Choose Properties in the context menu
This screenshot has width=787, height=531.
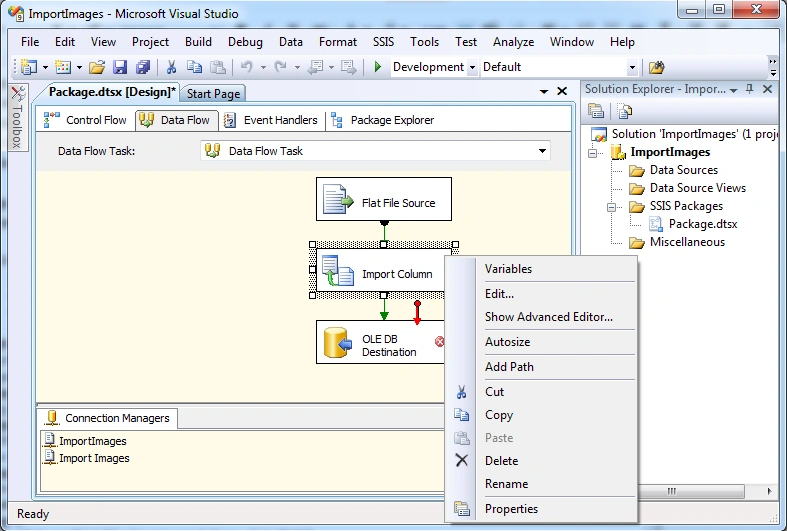[511, 509]
